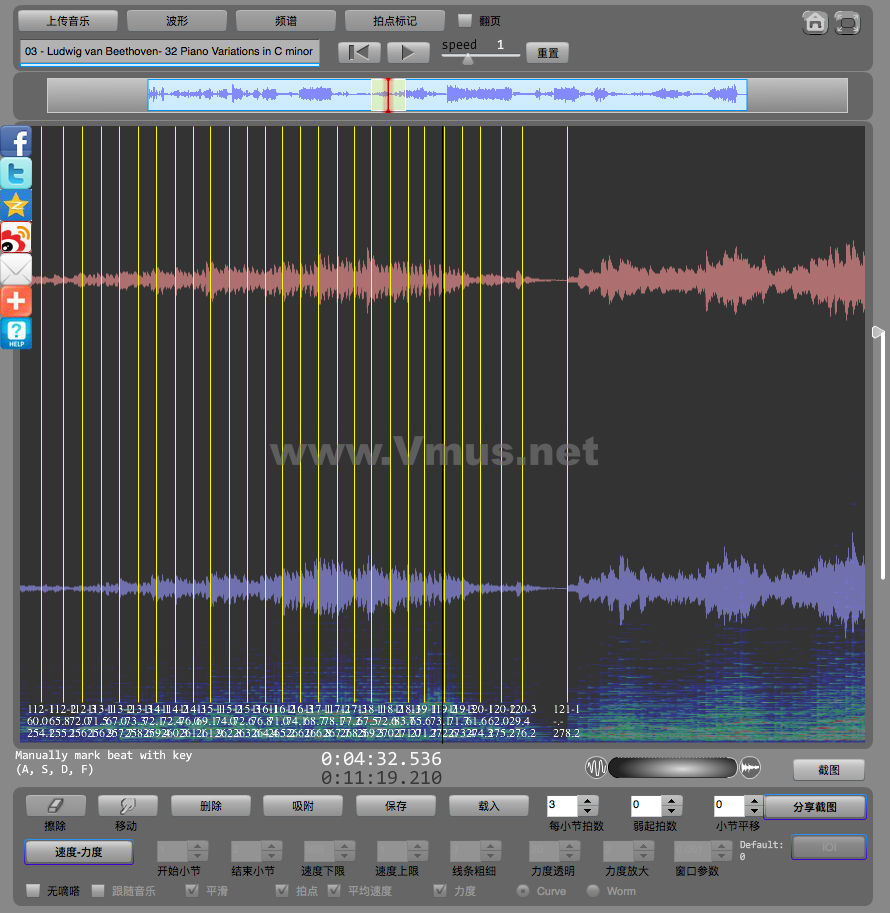
Task: Increase 弱起拍数 with the up arrow
Action: 672,801
